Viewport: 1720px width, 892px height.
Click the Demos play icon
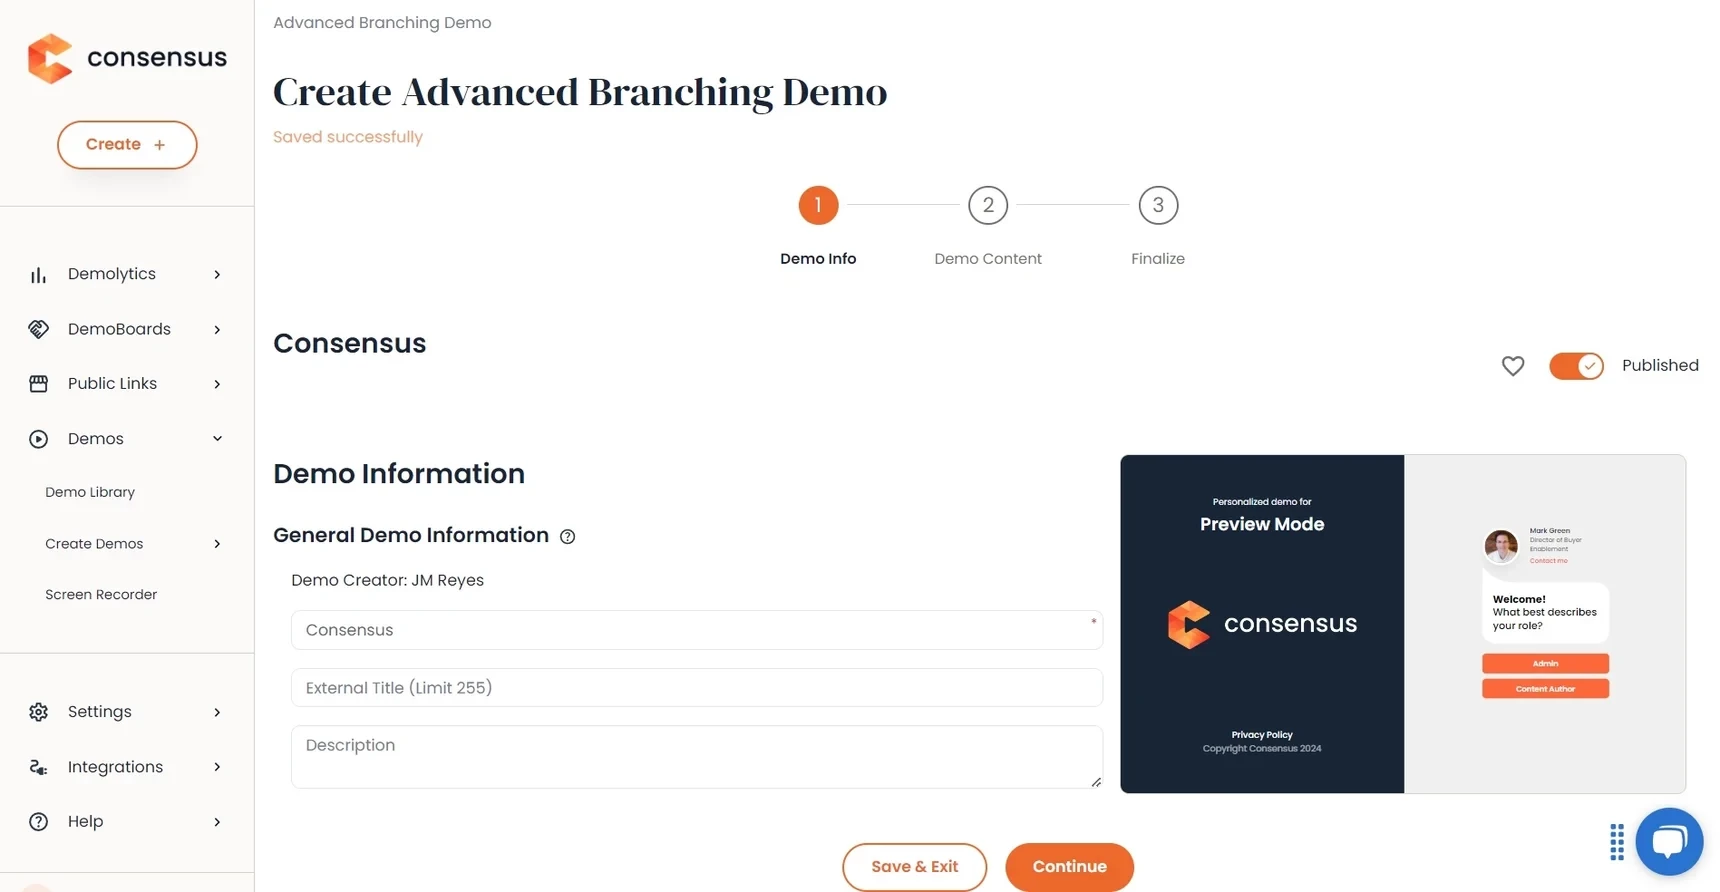coord(38,439)
